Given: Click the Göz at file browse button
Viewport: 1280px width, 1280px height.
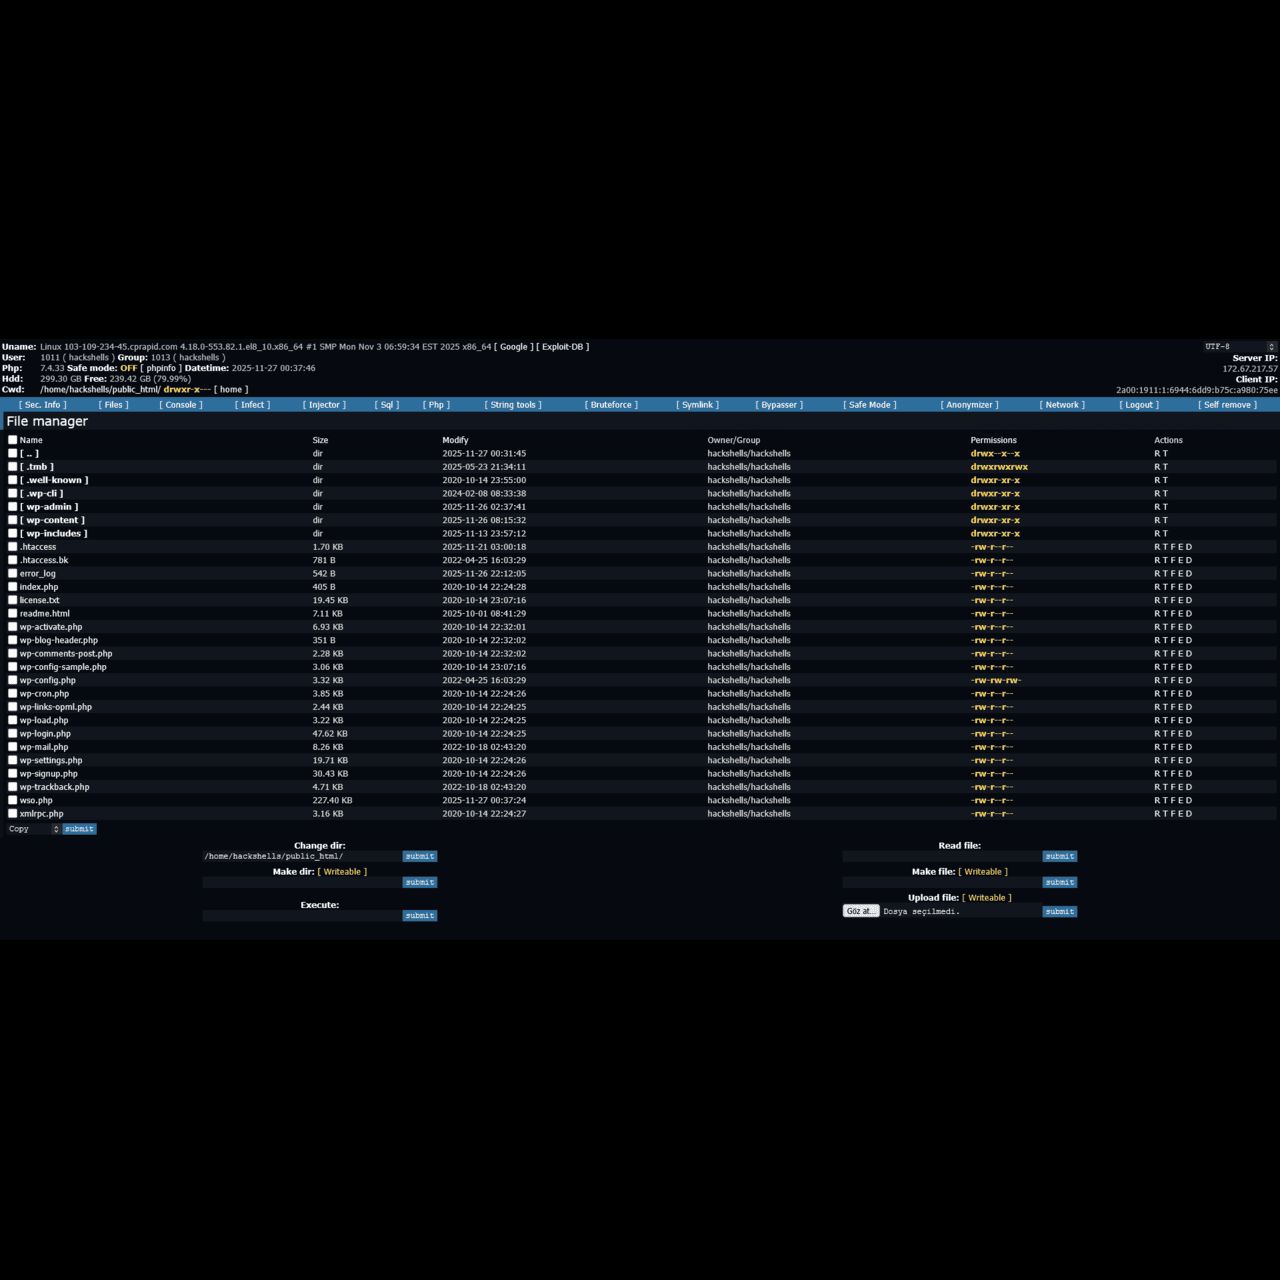Looking at the screenshot, I should (x=860, y=911).
